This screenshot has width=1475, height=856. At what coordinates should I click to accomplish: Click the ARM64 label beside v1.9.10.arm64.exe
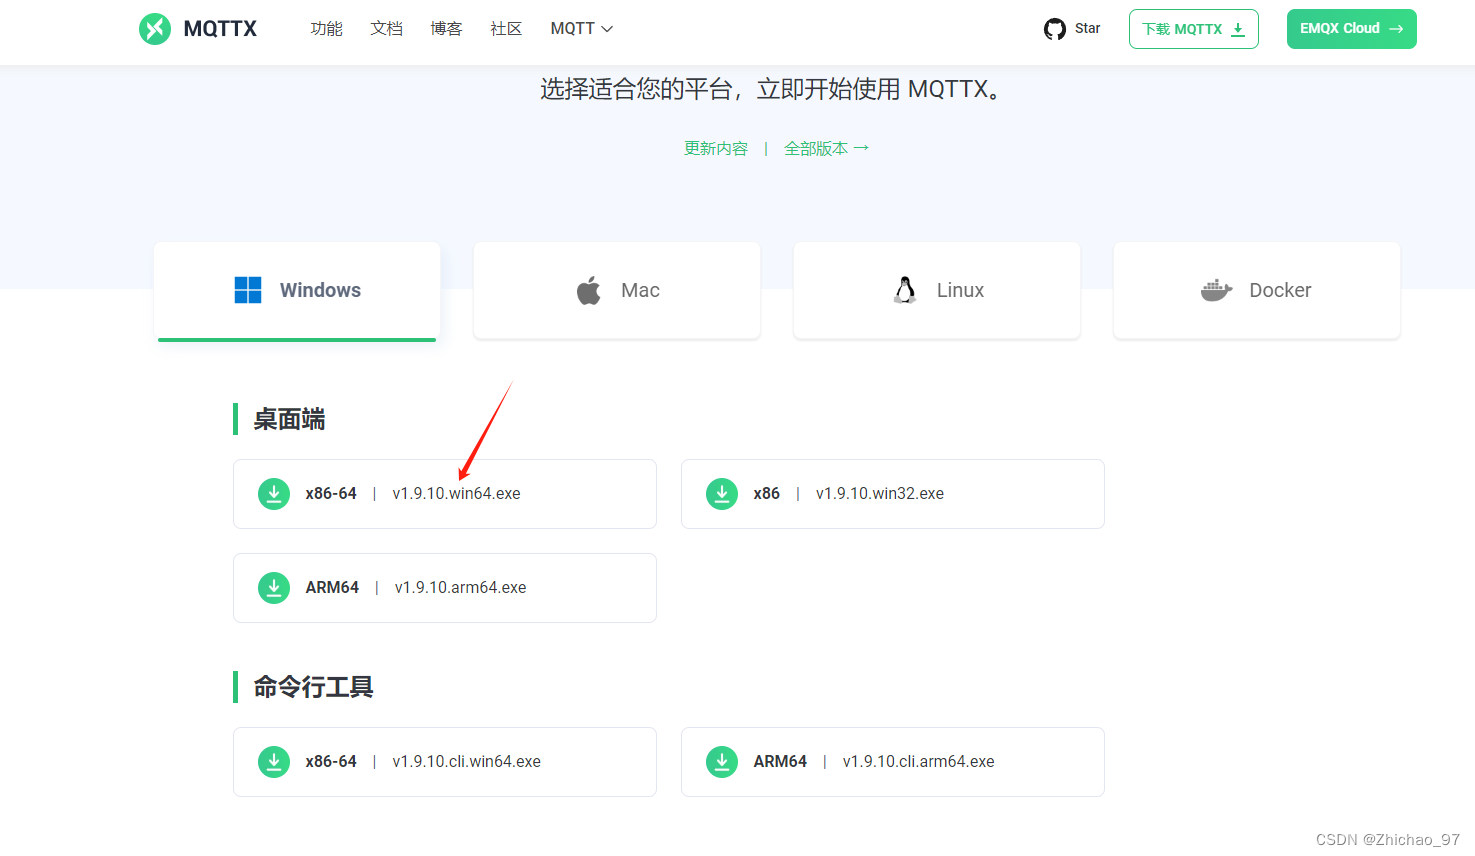point(332,588)
